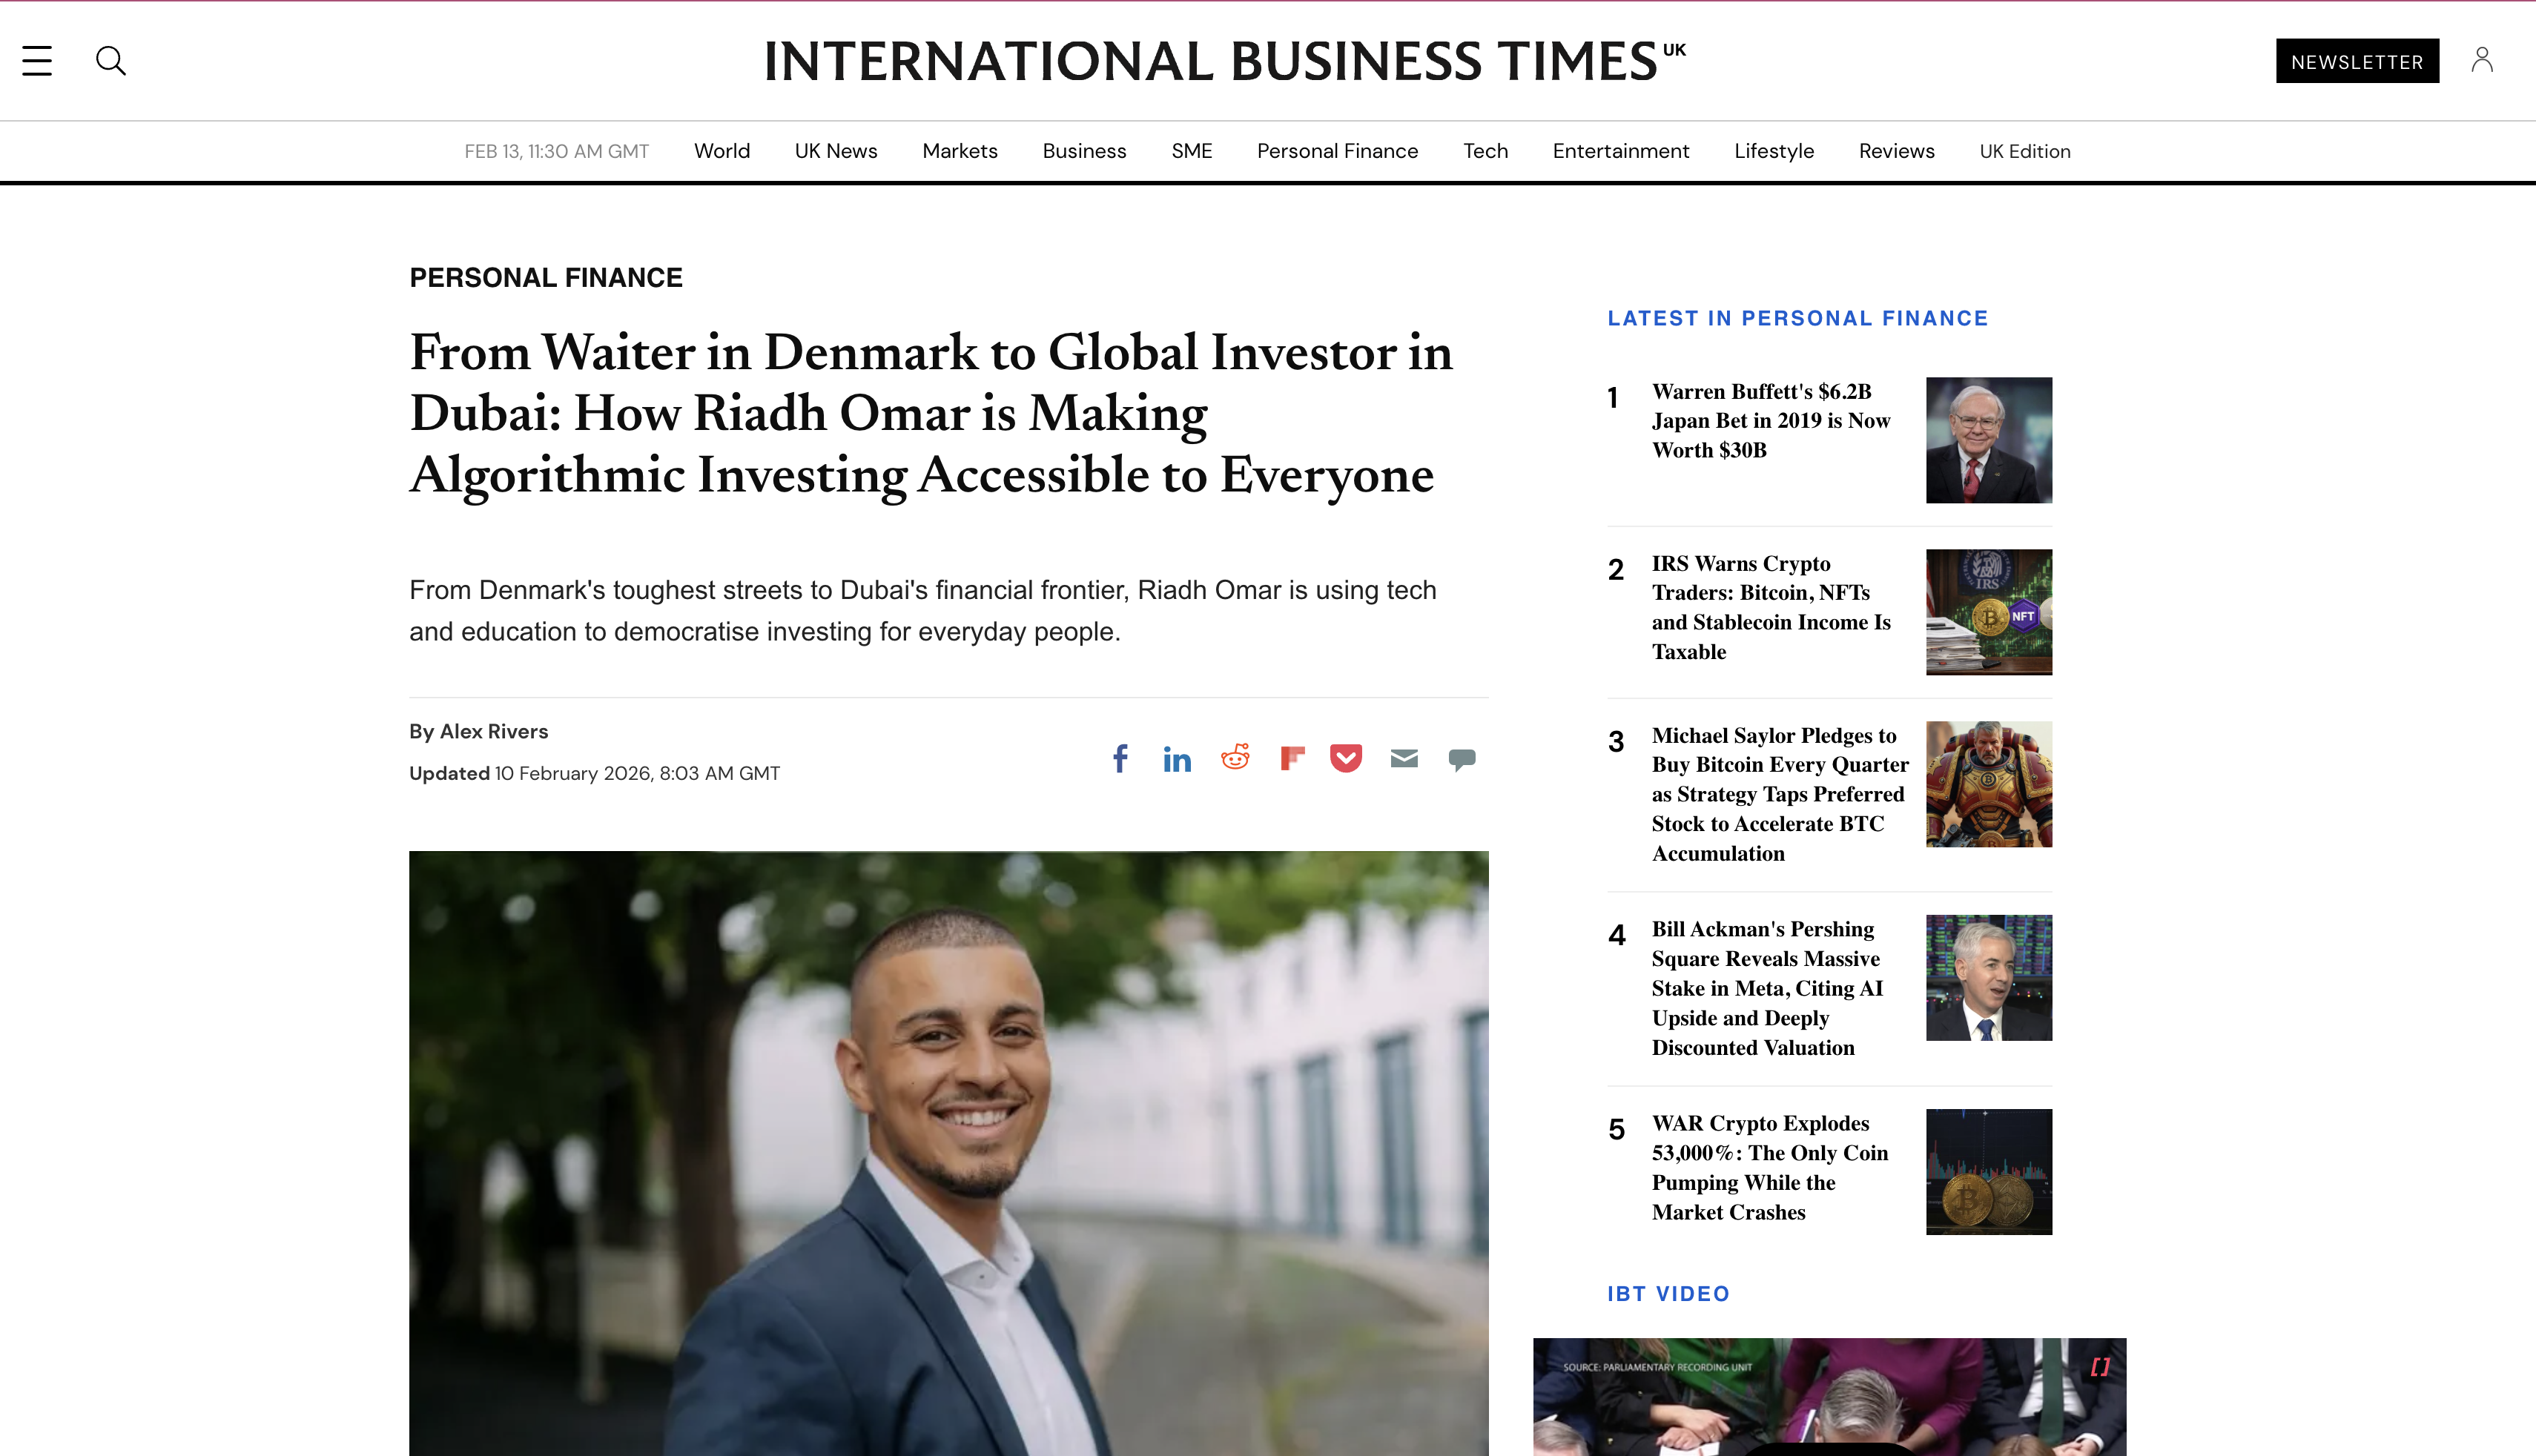
Task: Expand the UK Edition selector
Action: coord(2025,151)
